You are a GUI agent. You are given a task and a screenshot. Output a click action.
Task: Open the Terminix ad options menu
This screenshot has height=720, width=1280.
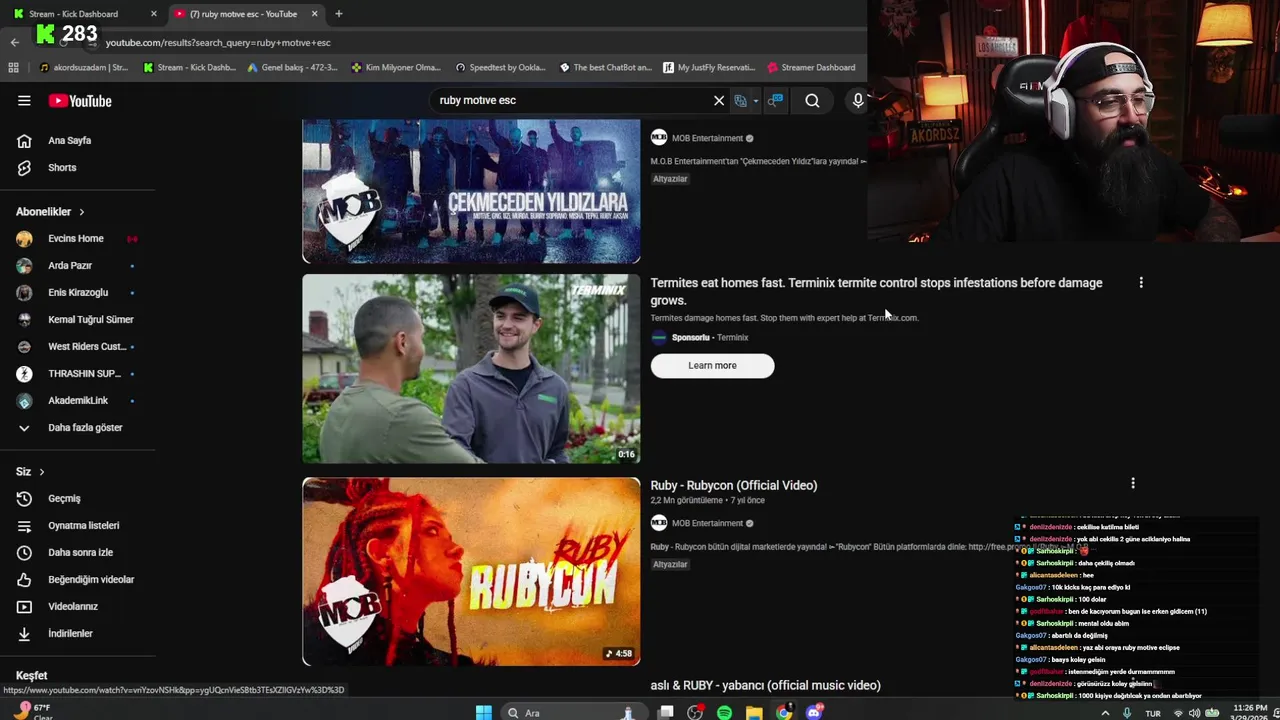click(1141, 283)
